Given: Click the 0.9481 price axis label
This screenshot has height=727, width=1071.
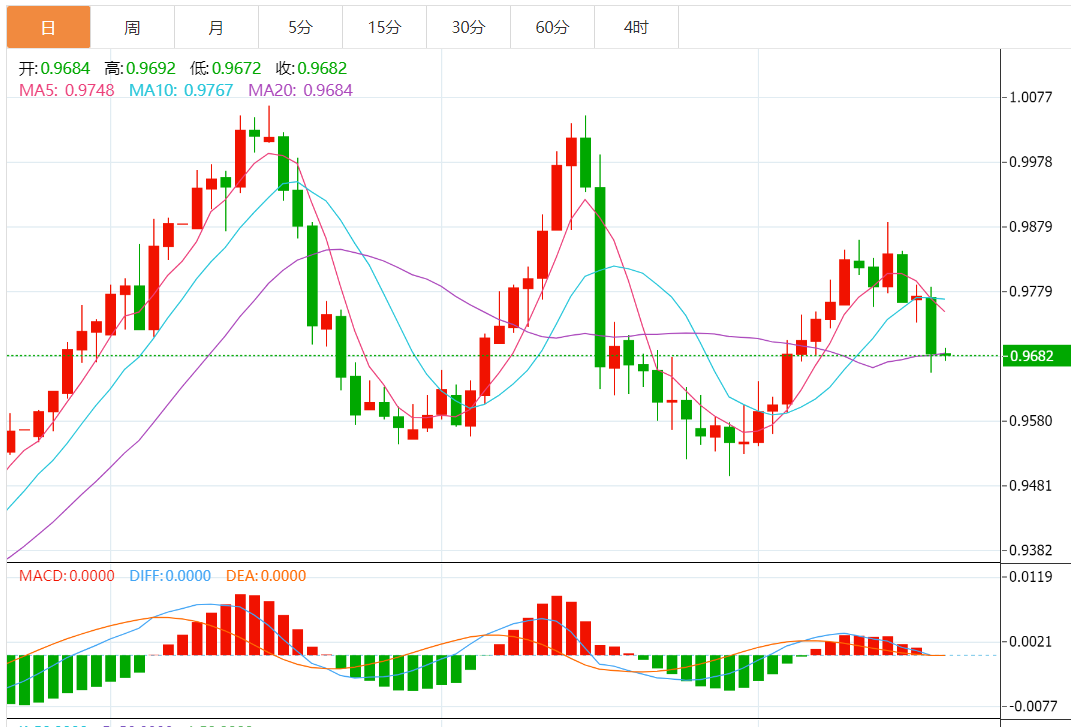Looking at the screenshot, I should [1031, 486].
